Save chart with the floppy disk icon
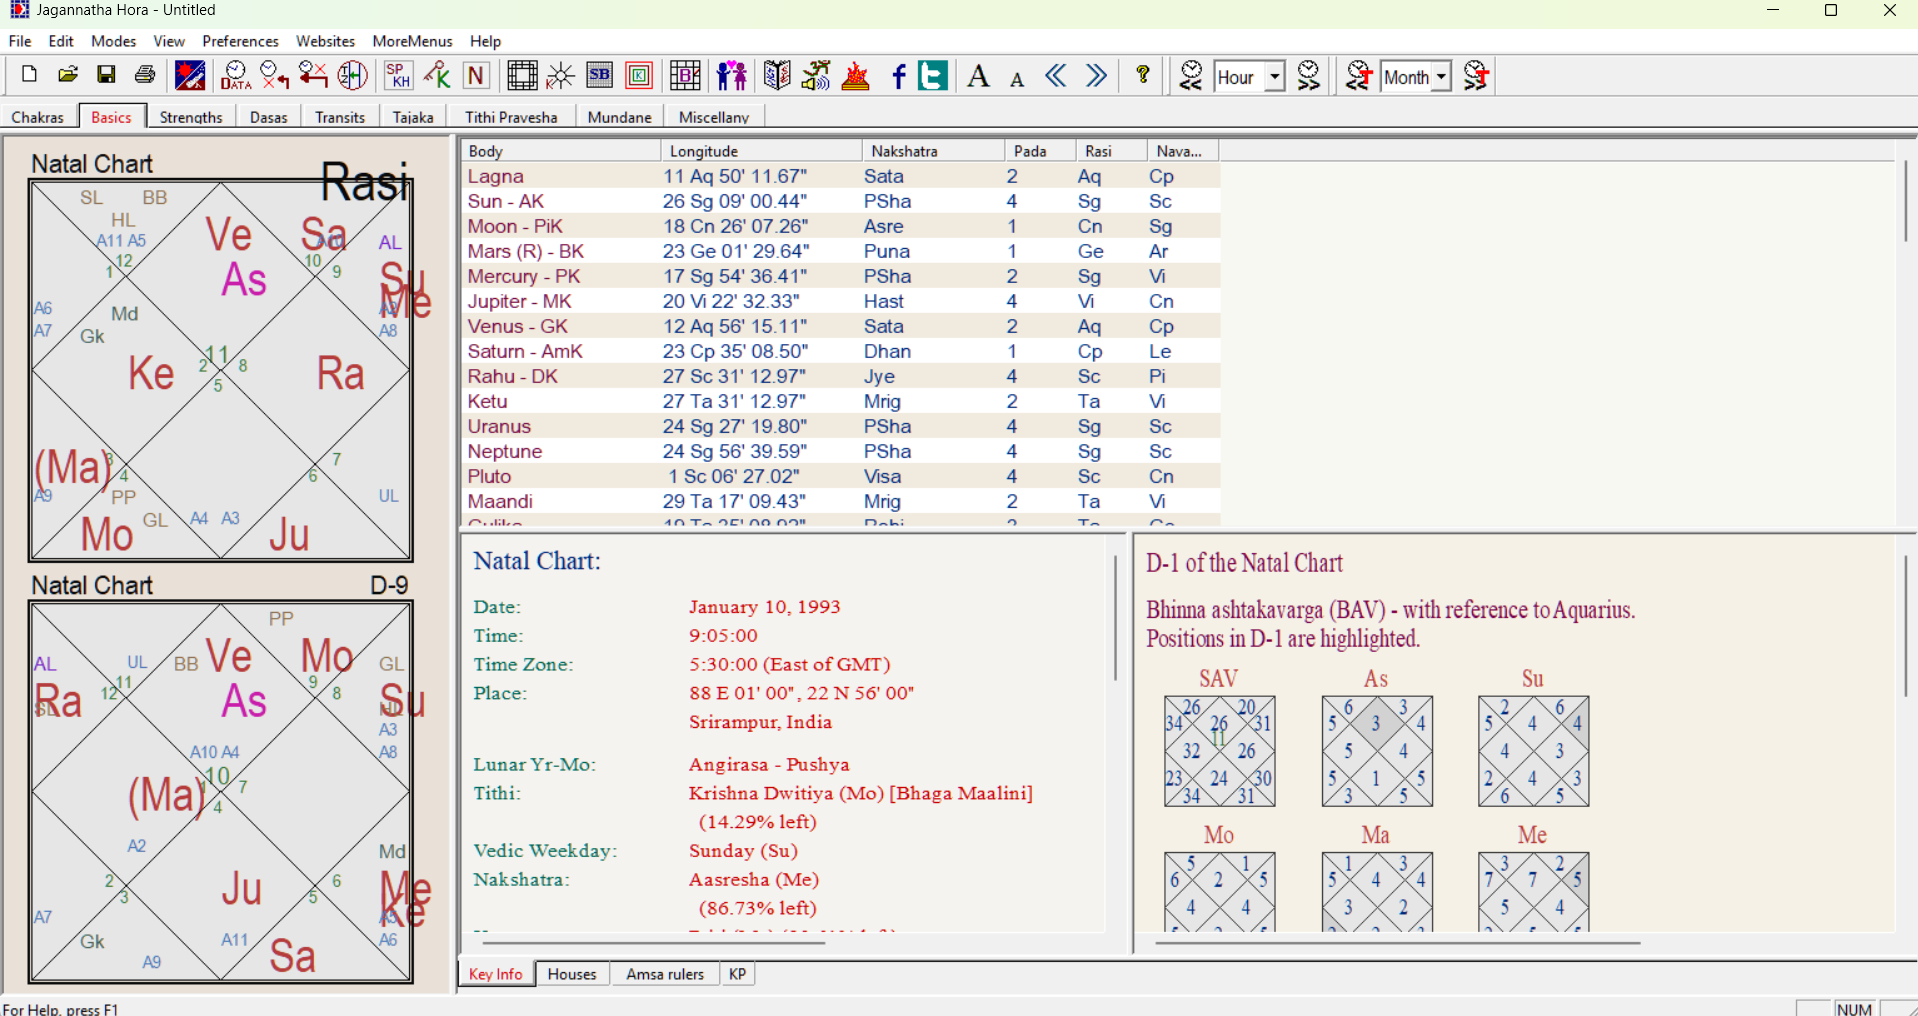 [106, 75]
